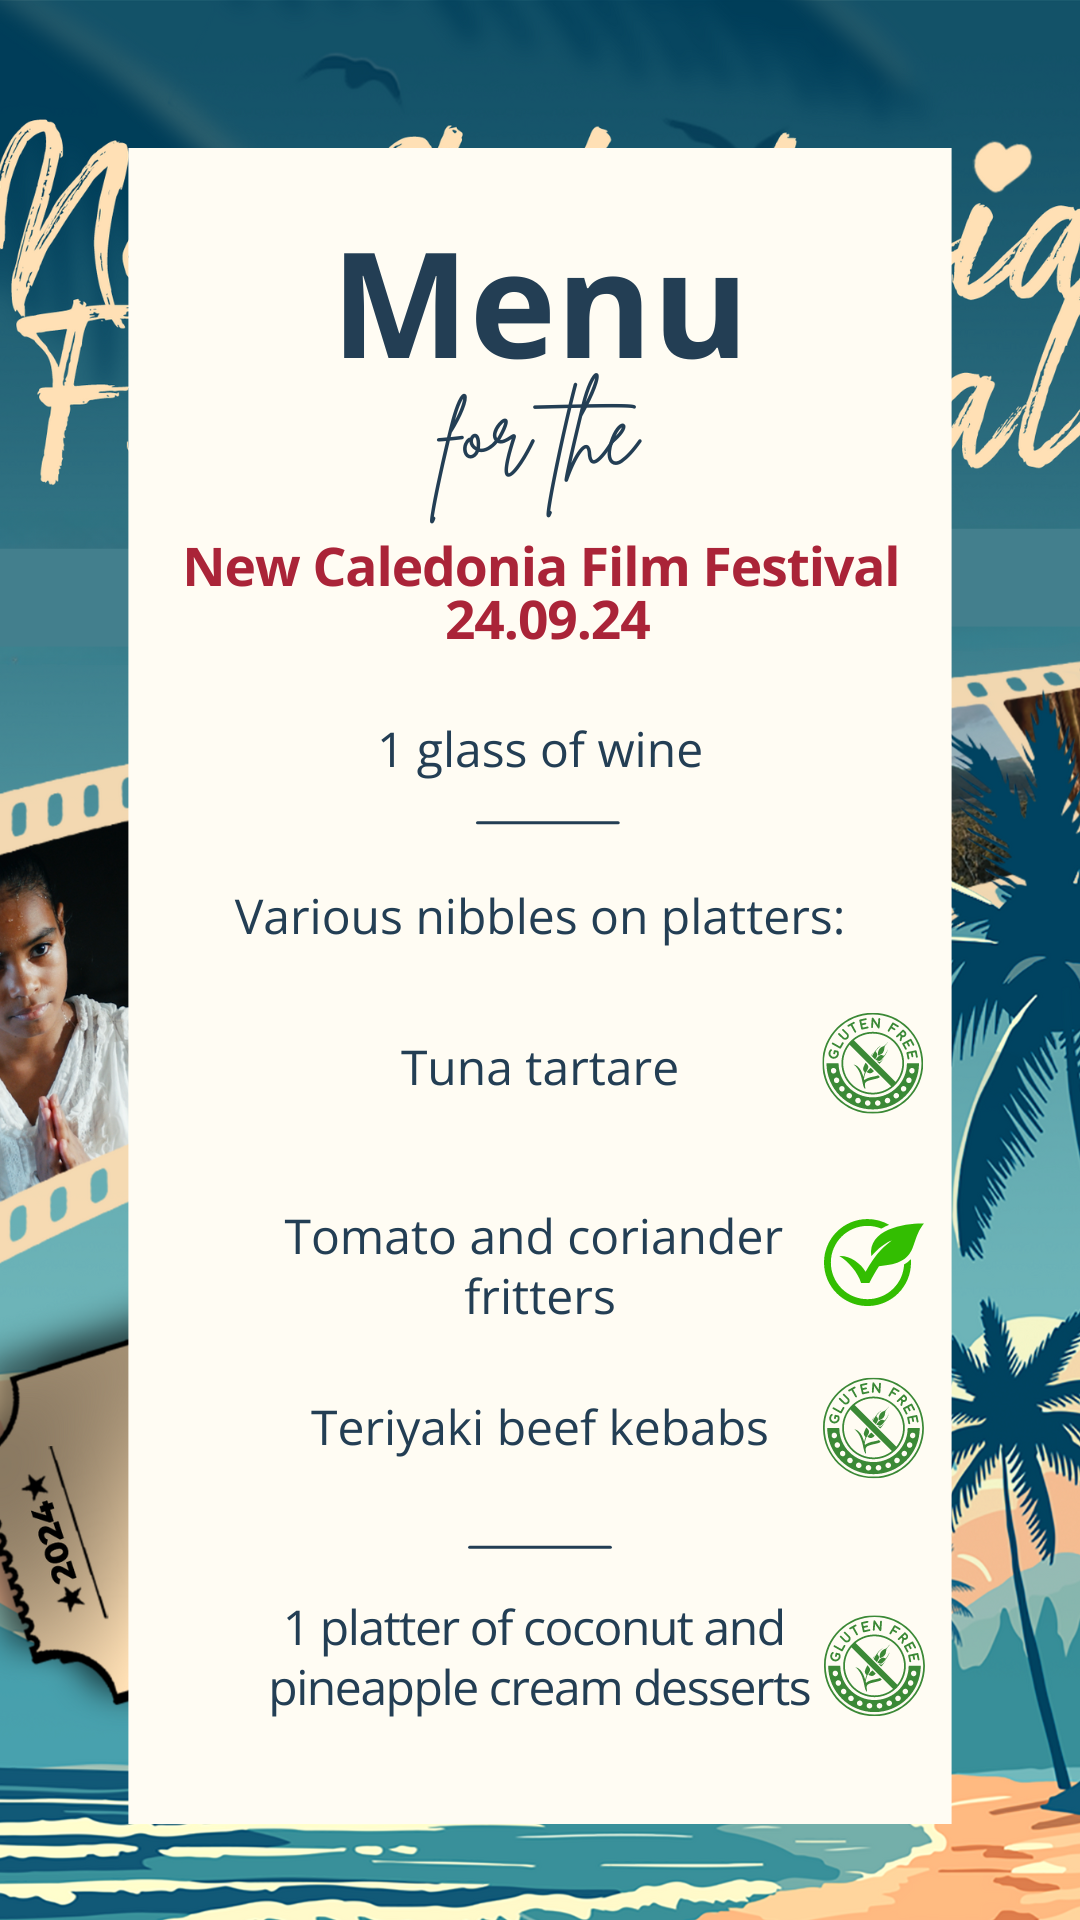Image resolution: width=1080 pixels, height=1920 pixels.
Task: Click the film strip photo of the girl
Action: [x=55, y=1010]
